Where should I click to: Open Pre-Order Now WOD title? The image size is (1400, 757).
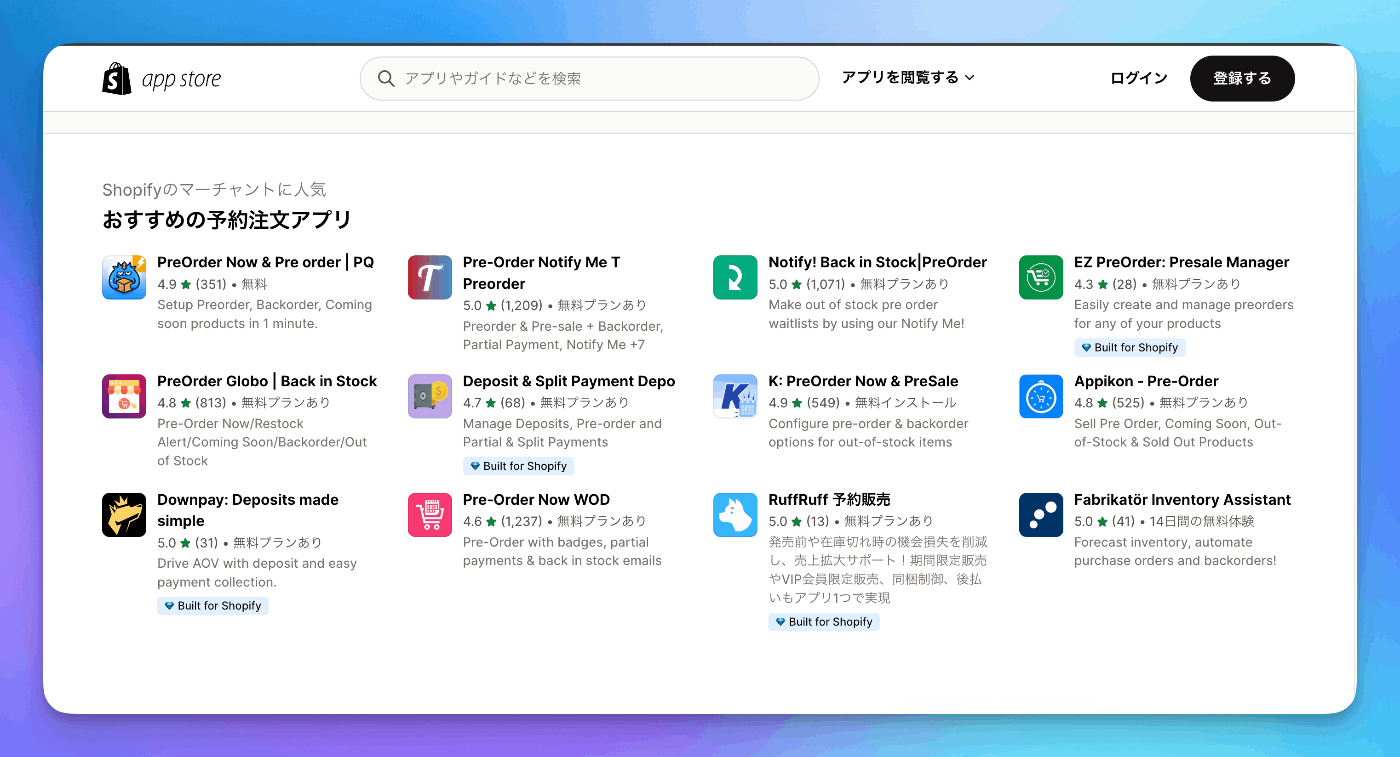(536, 500)
